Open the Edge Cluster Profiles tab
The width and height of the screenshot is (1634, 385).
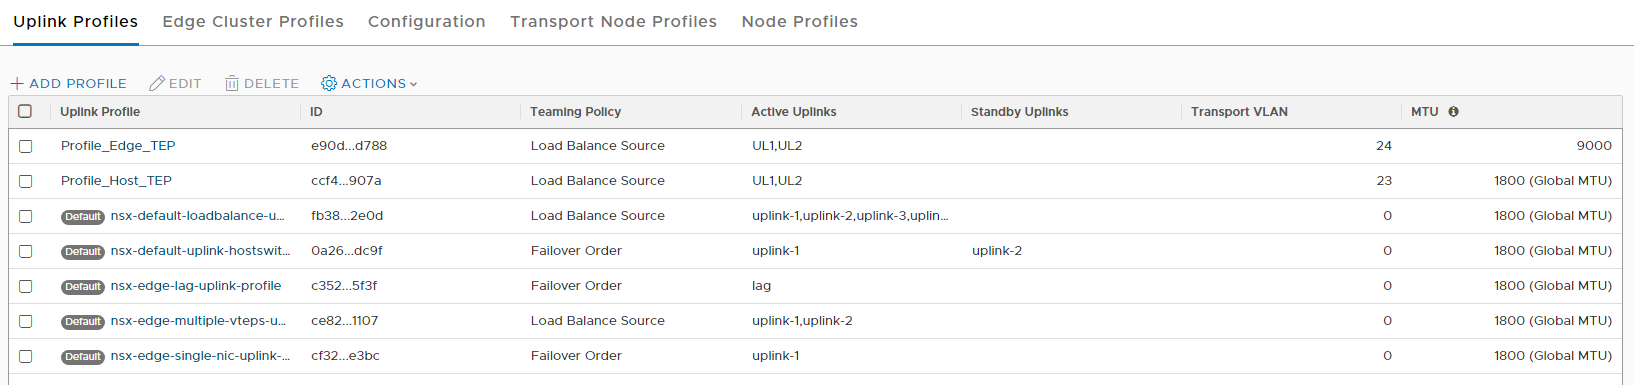[x=253, y=22]
